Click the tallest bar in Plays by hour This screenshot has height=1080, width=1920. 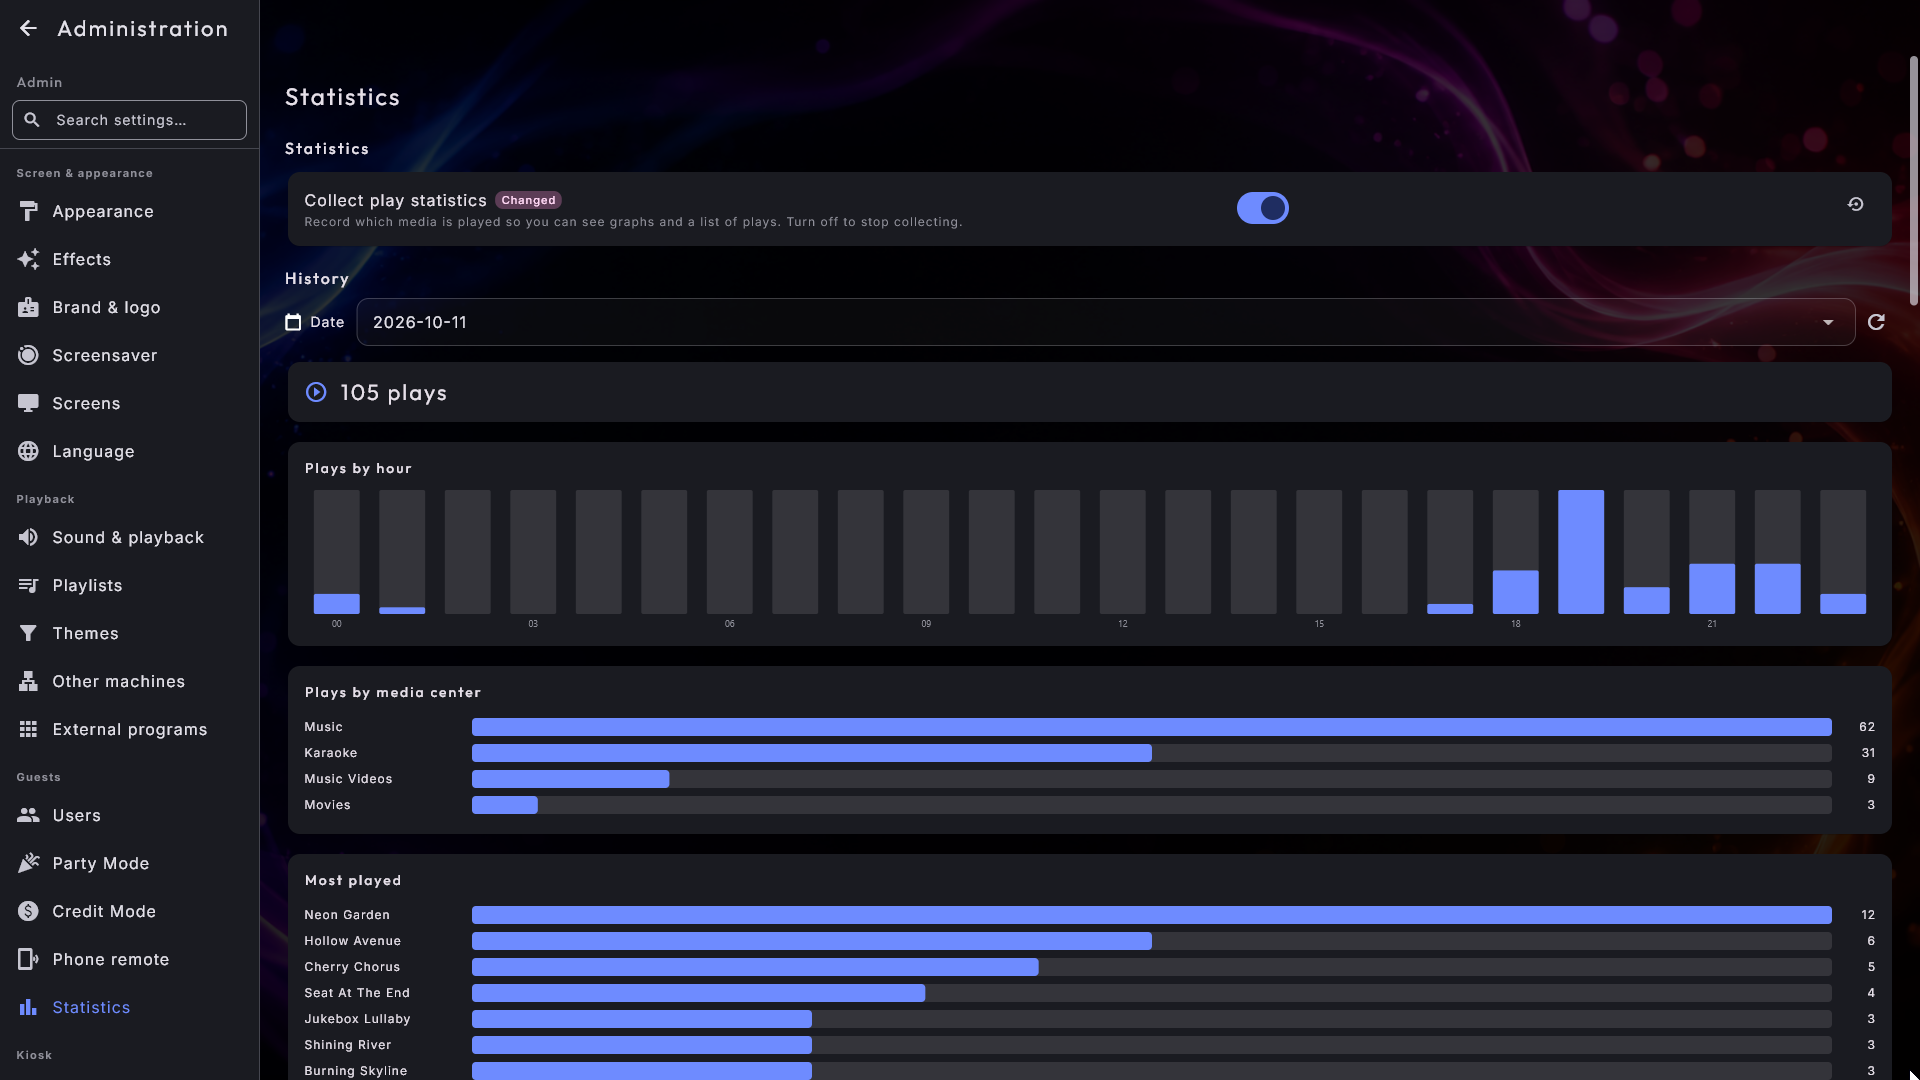coord(1580,552)
